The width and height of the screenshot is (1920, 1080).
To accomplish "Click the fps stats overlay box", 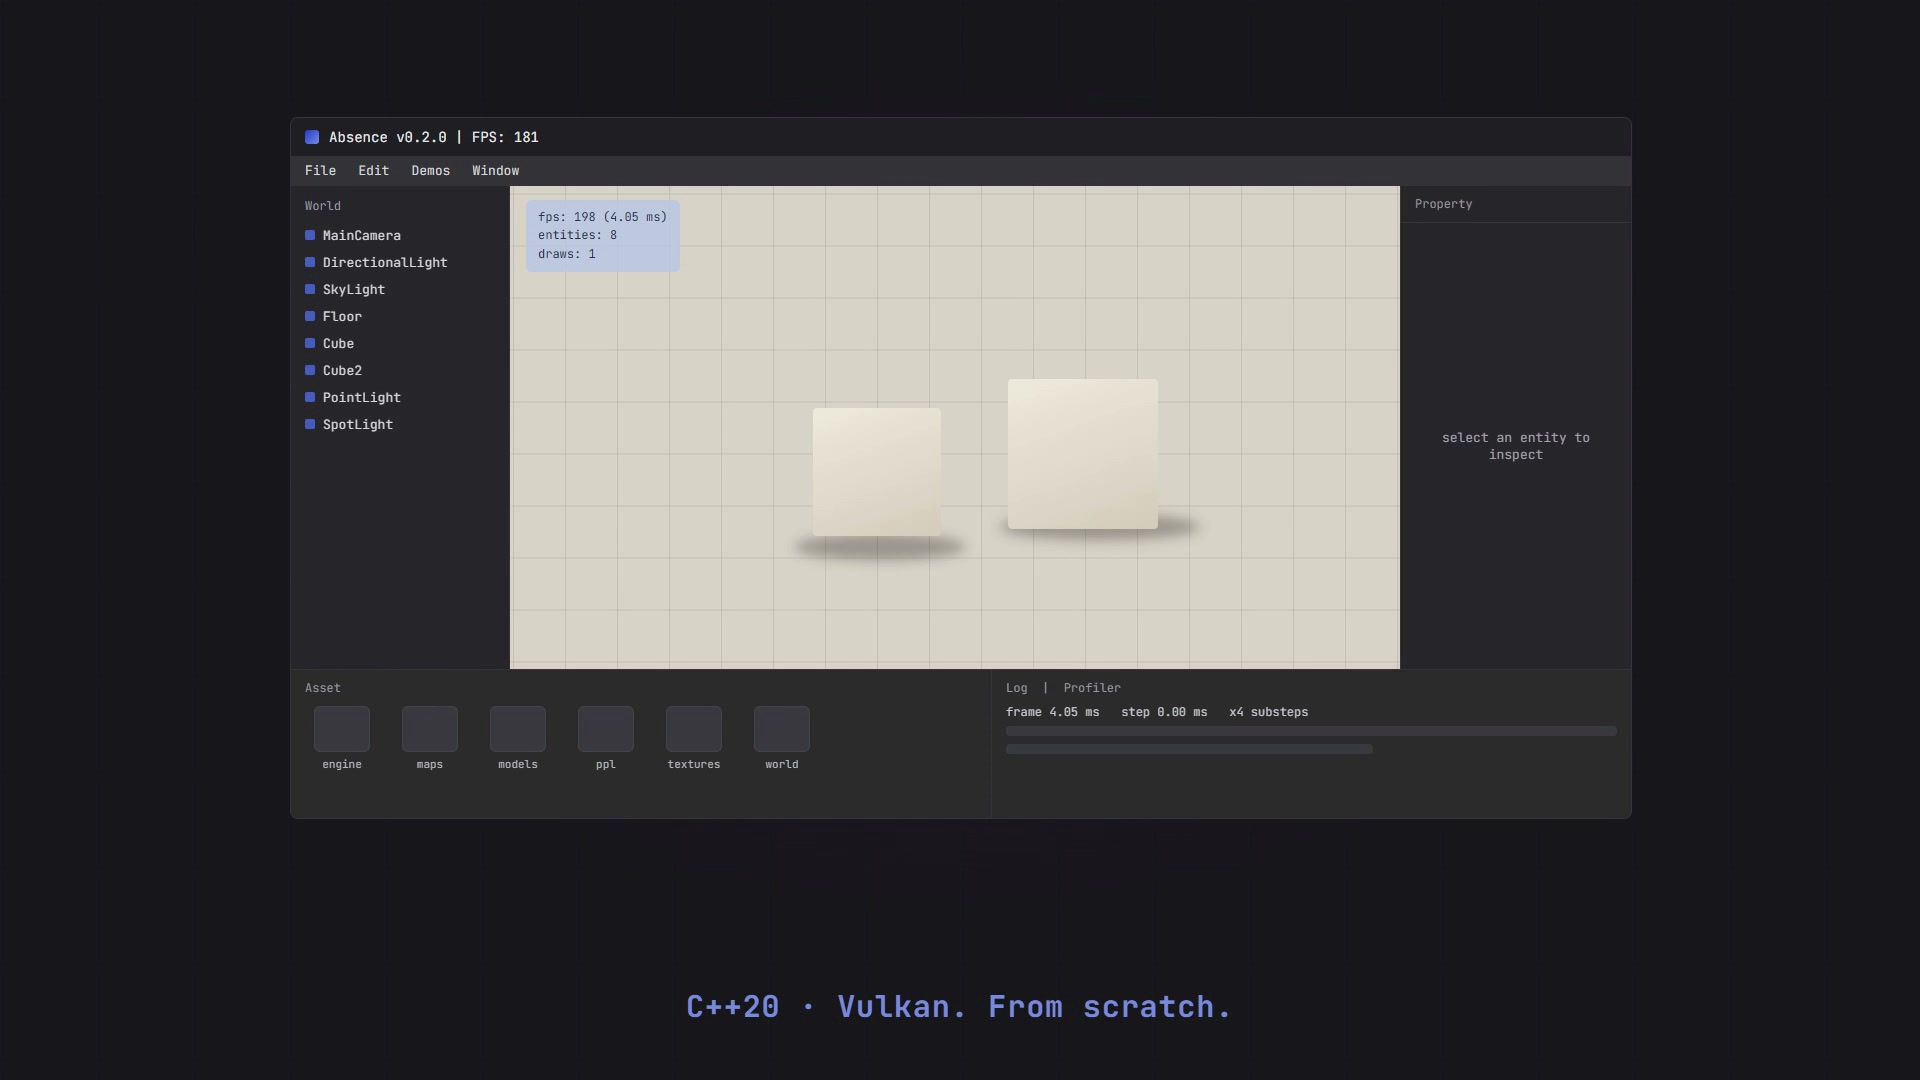I will tap(603, 236).
